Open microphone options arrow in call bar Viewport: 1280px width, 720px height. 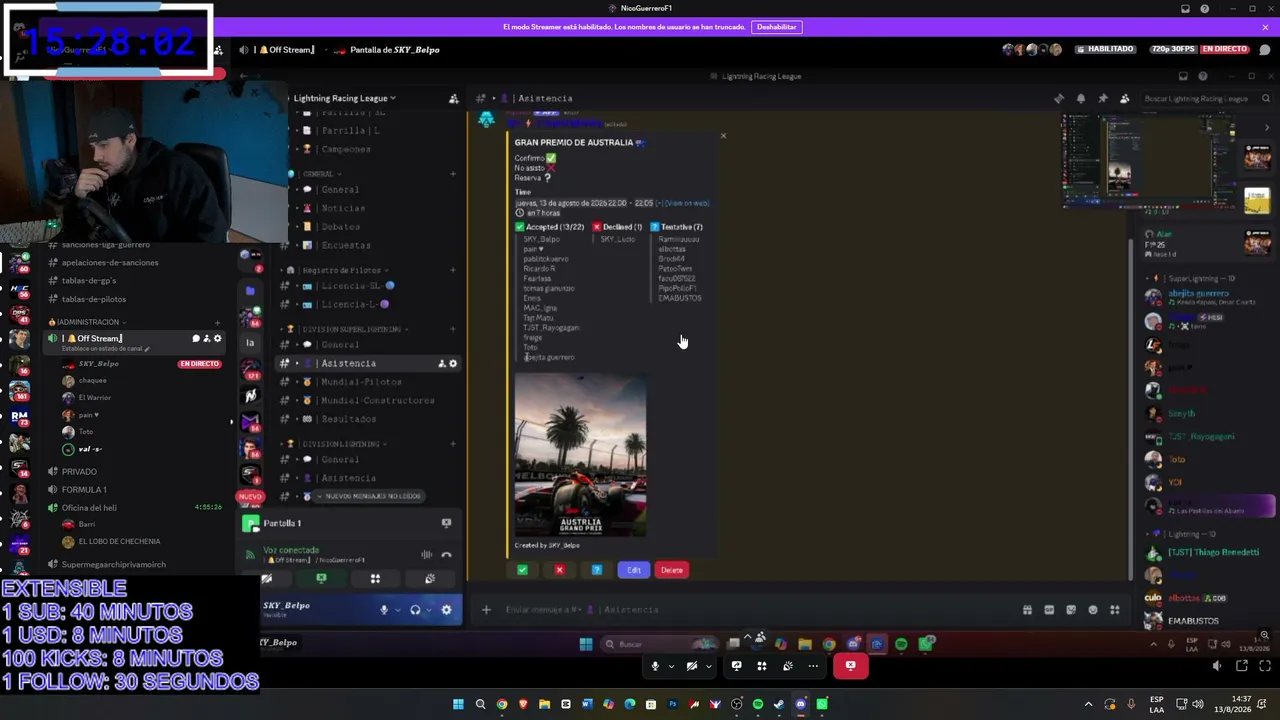pos(672,666)
